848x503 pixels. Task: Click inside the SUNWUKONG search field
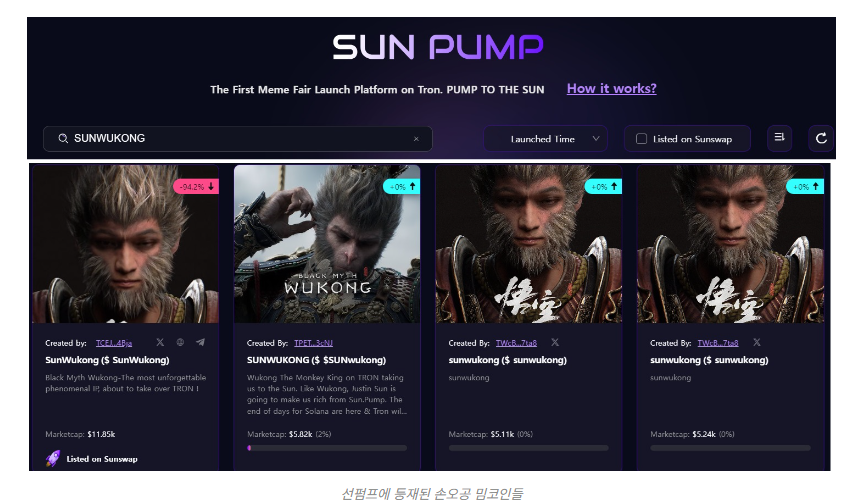tap(240, 139)
